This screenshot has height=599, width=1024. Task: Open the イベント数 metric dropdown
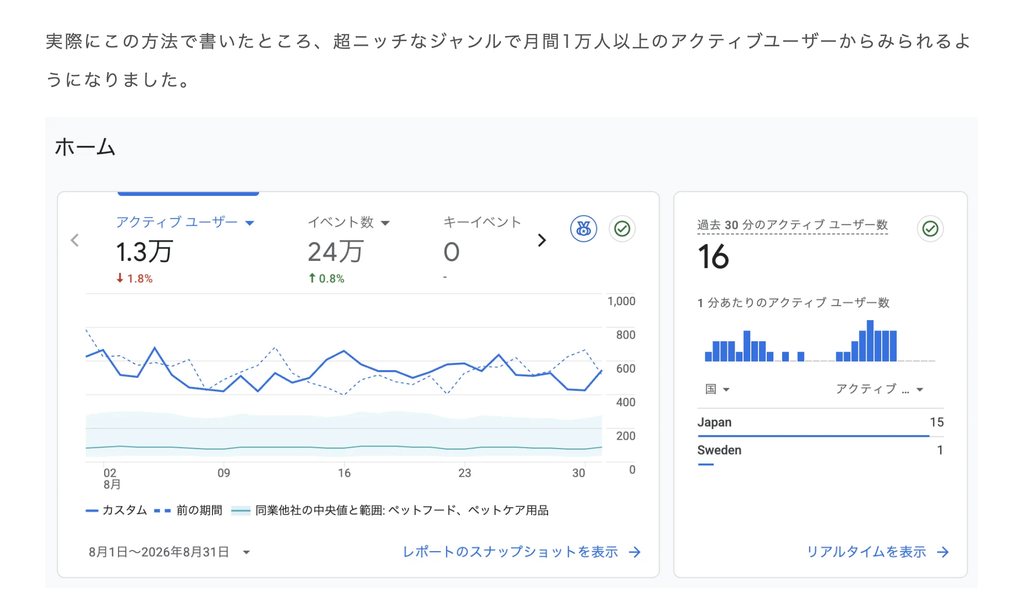349,223
